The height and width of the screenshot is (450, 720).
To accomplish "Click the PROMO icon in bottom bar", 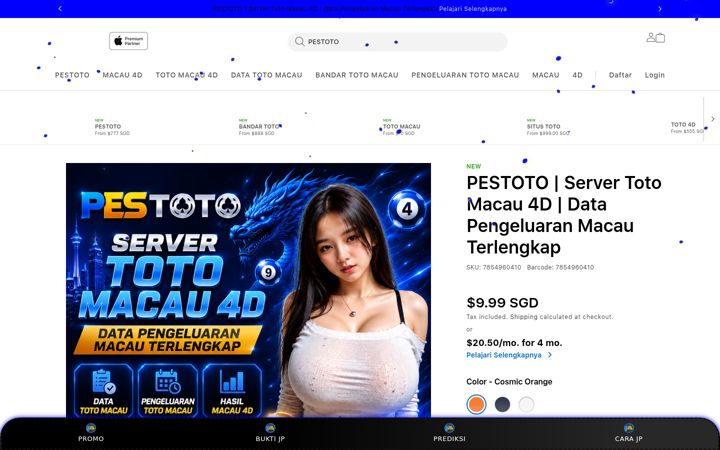I will pyautogui.click(x=91, y=428).
